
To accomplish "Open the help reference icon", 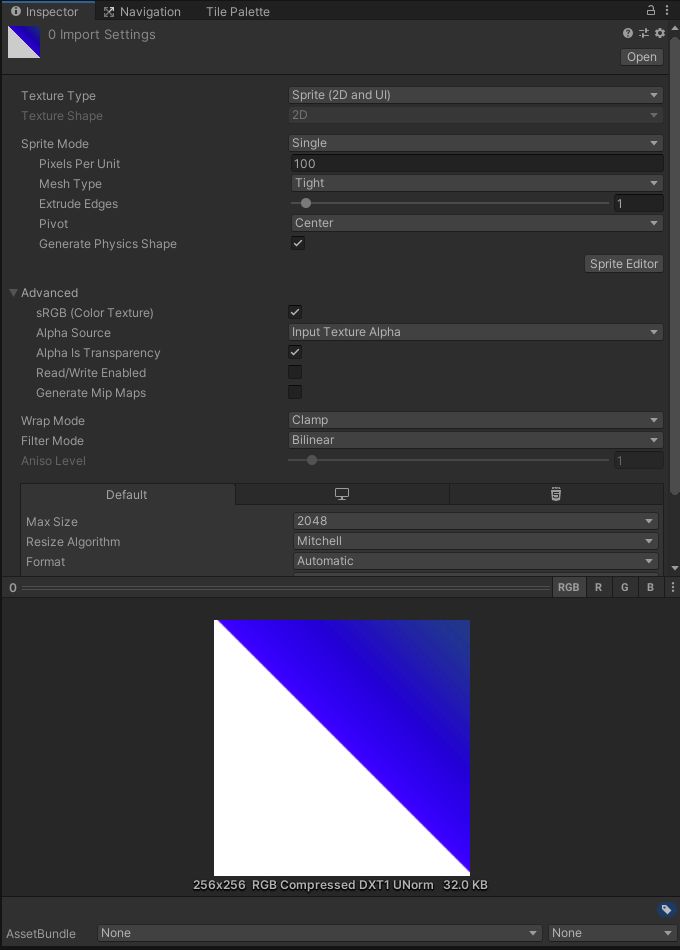I will click(628, 33).
